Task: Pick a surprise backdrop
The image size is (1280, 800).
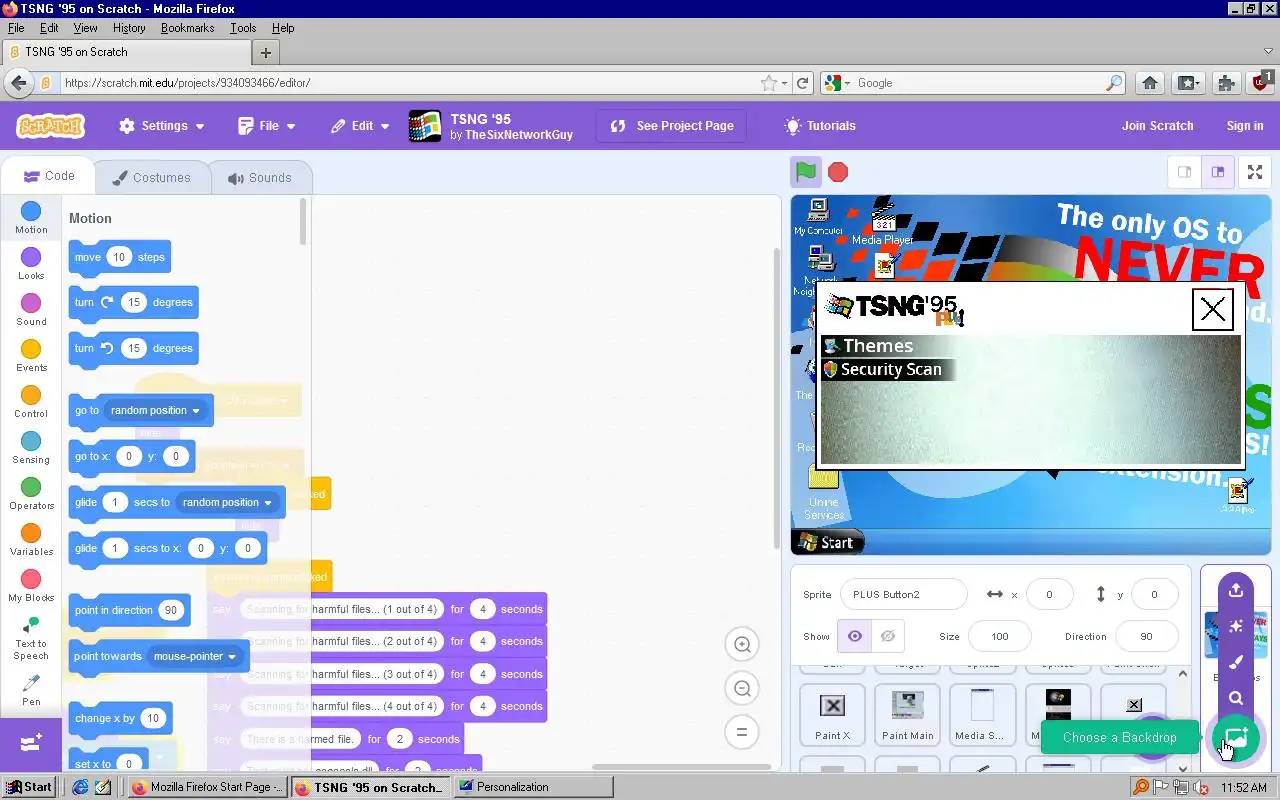Action: 1236,626
